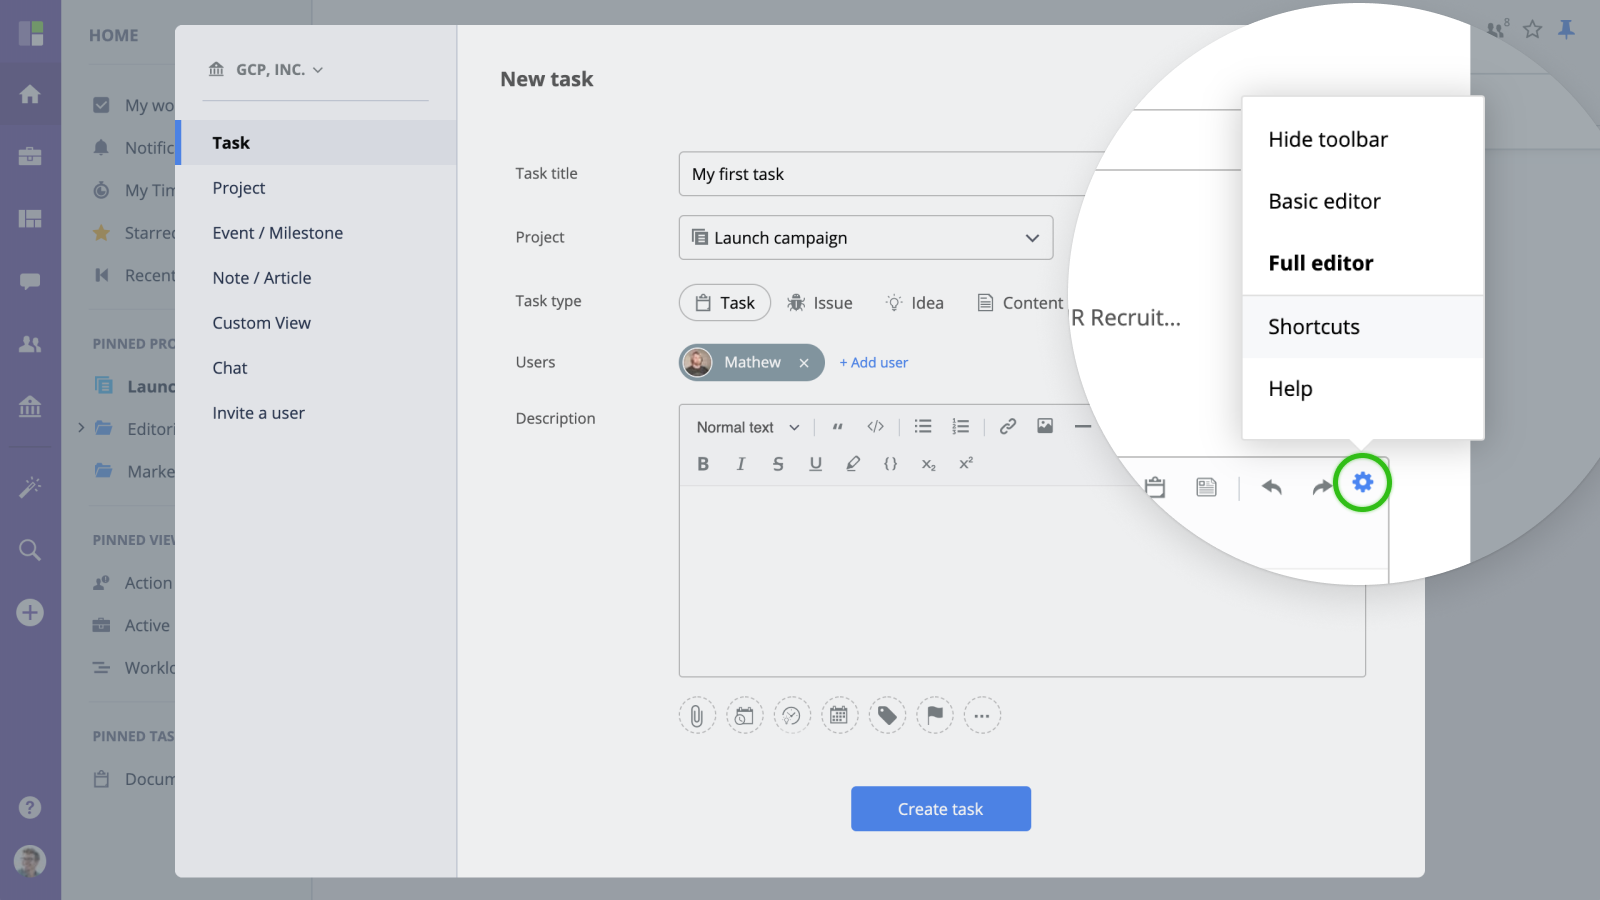Expand the Normal text style dropdown
1600x900 pixels.
(748, 427)
